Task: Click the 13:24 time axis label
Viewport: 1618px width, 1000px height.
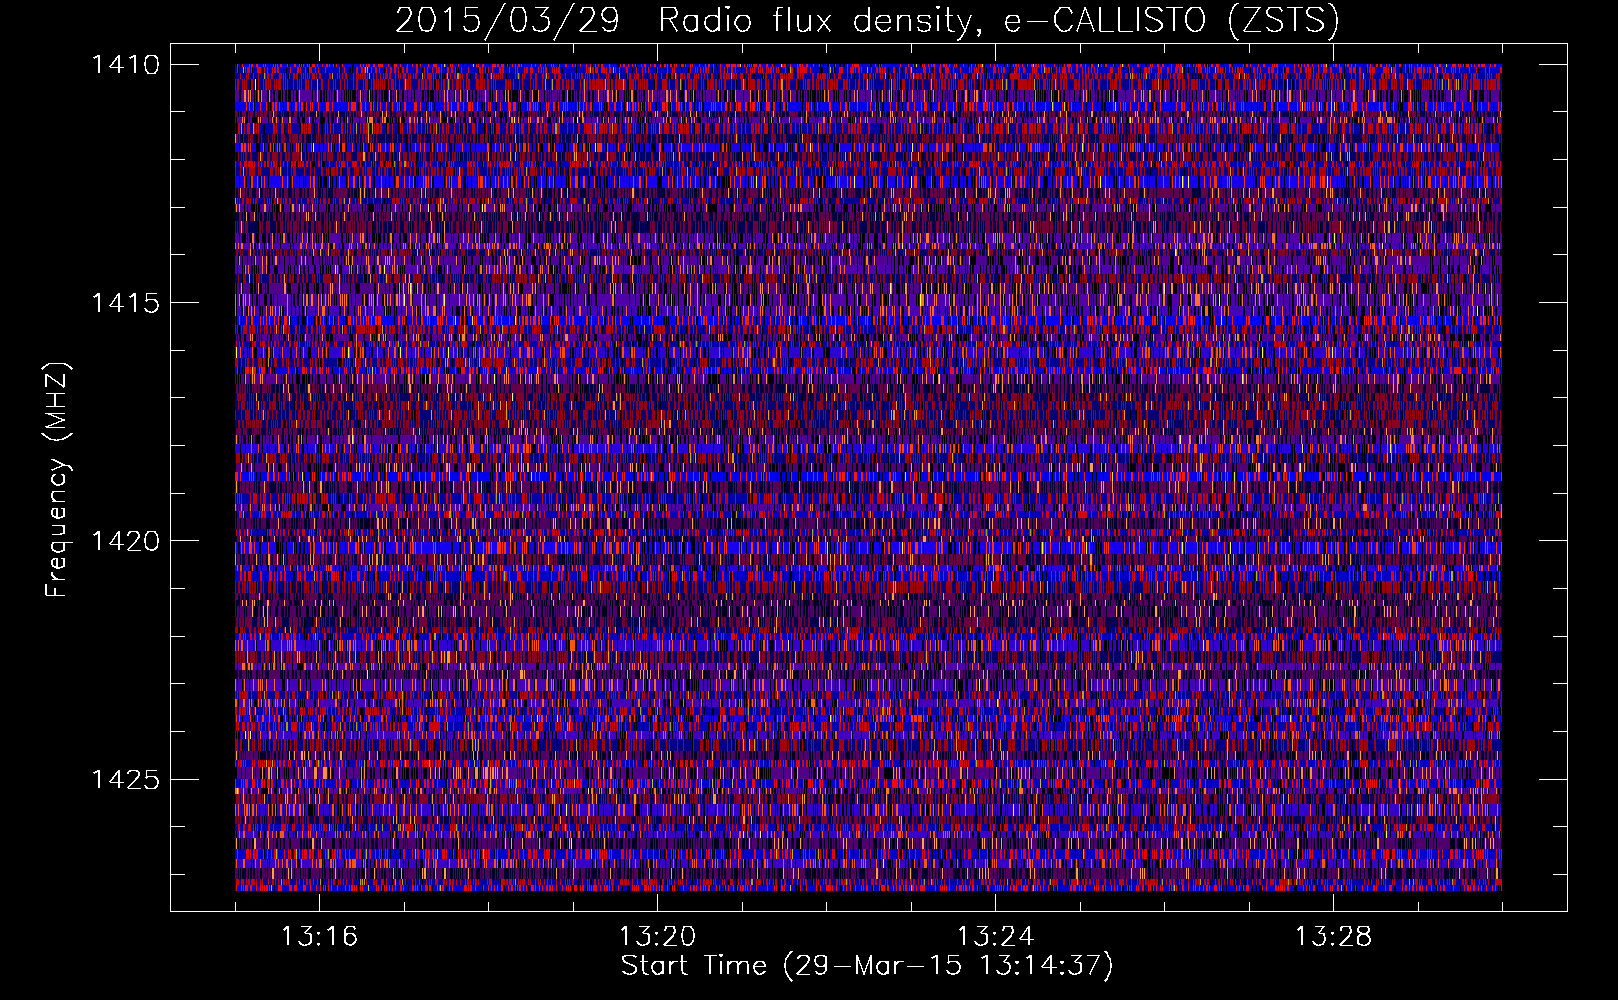Action: tap(995, 937)
